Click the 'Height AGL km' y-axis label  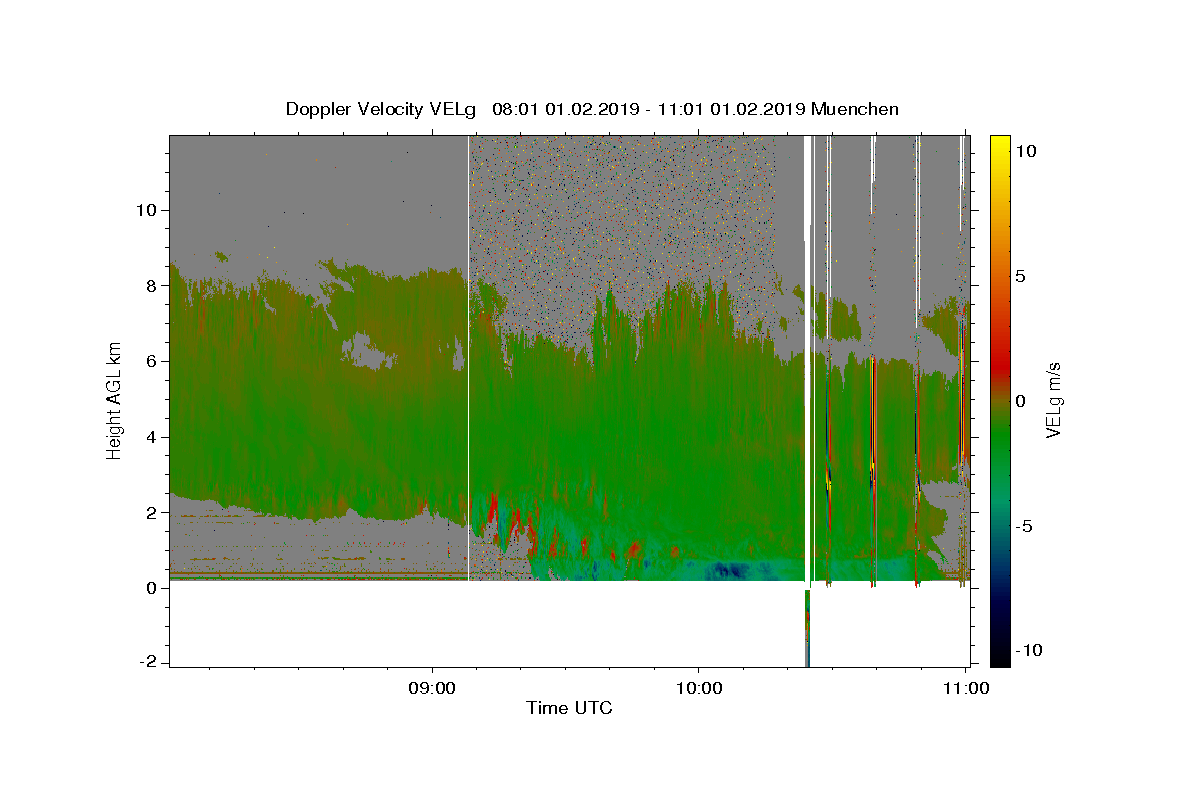115,400
